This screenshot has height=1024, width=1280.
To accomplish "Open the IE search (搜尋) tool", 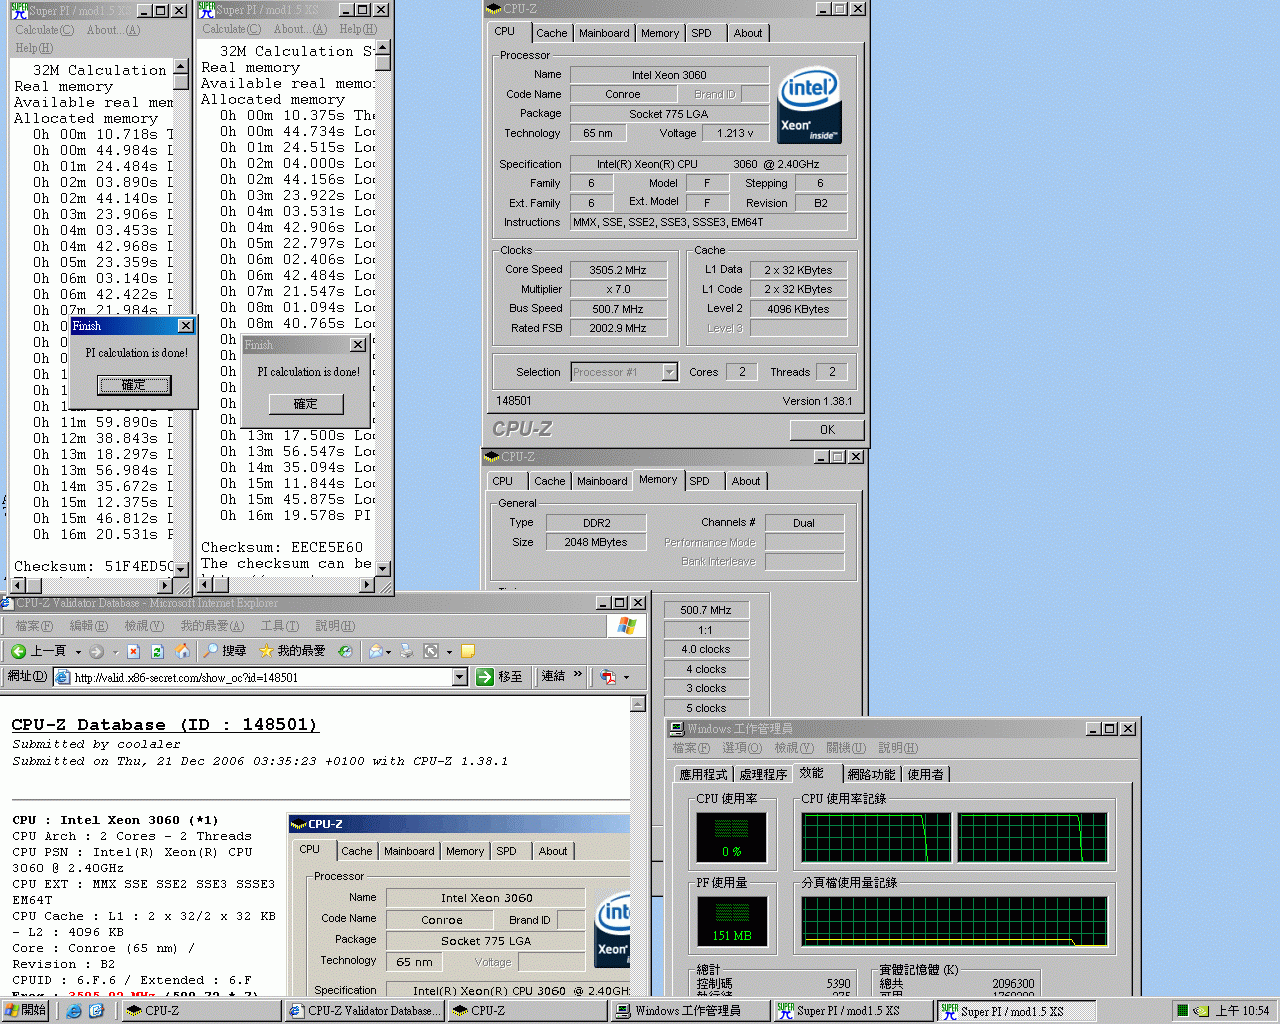I will point(225,651).
